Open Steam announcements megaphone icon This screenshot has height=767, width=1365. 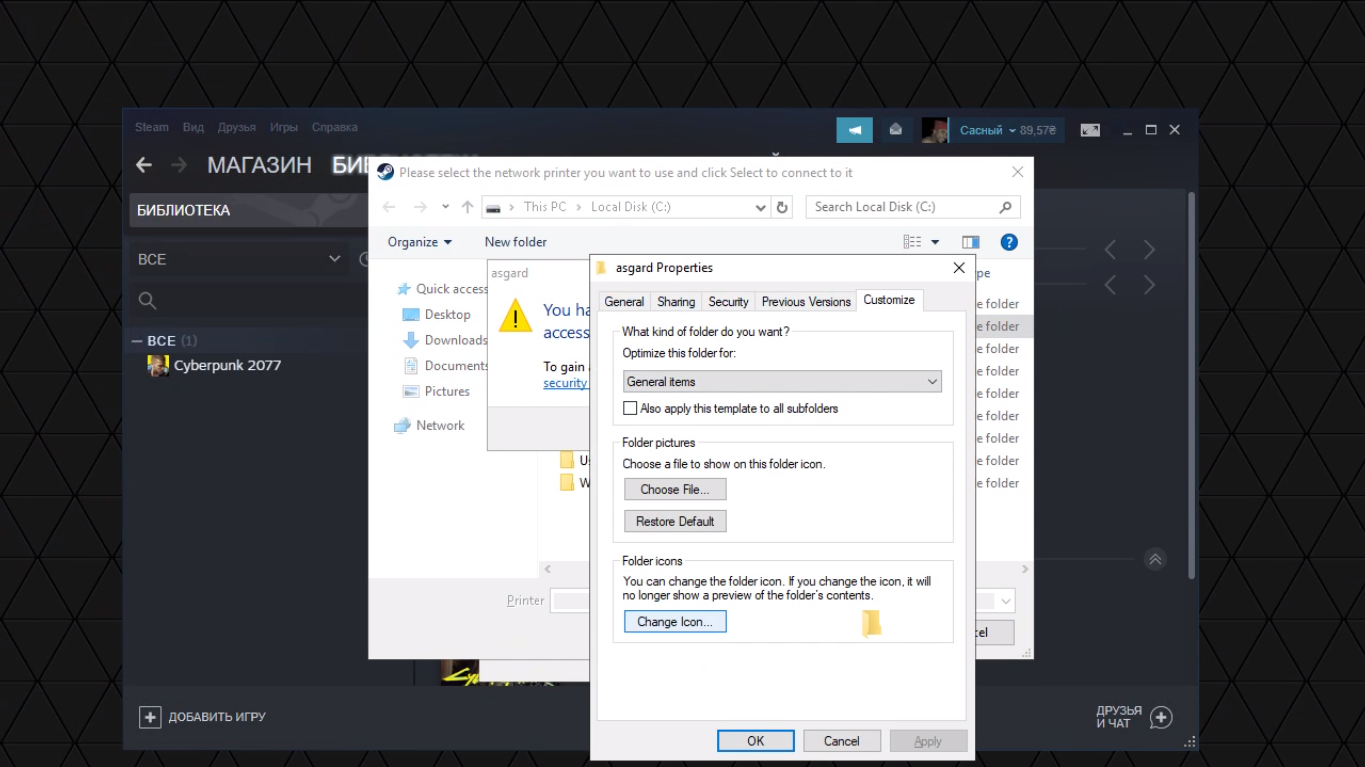tap(854, 130)
